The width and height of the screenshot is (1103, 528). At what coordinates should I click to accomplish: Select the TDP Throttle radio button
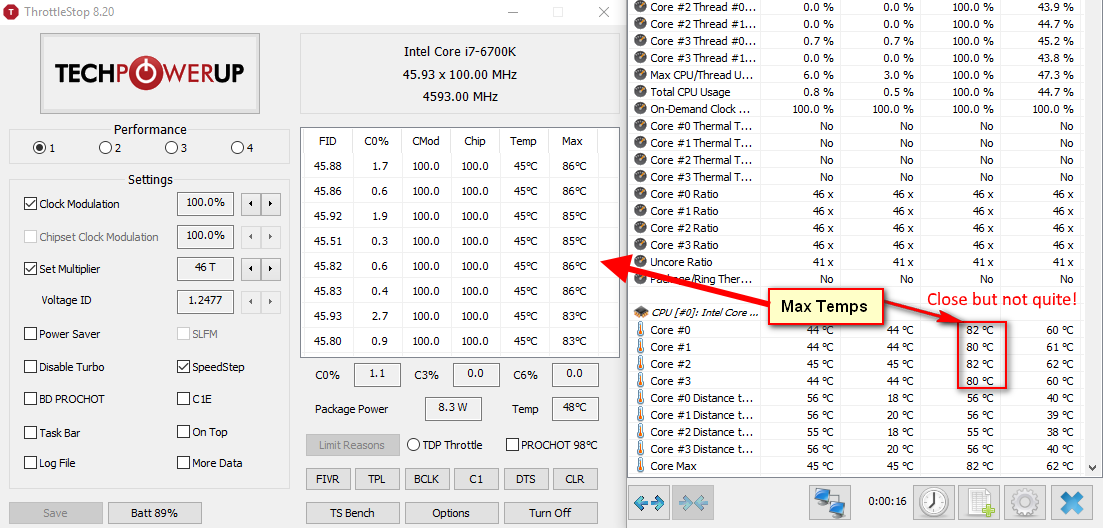pos(413,445)
